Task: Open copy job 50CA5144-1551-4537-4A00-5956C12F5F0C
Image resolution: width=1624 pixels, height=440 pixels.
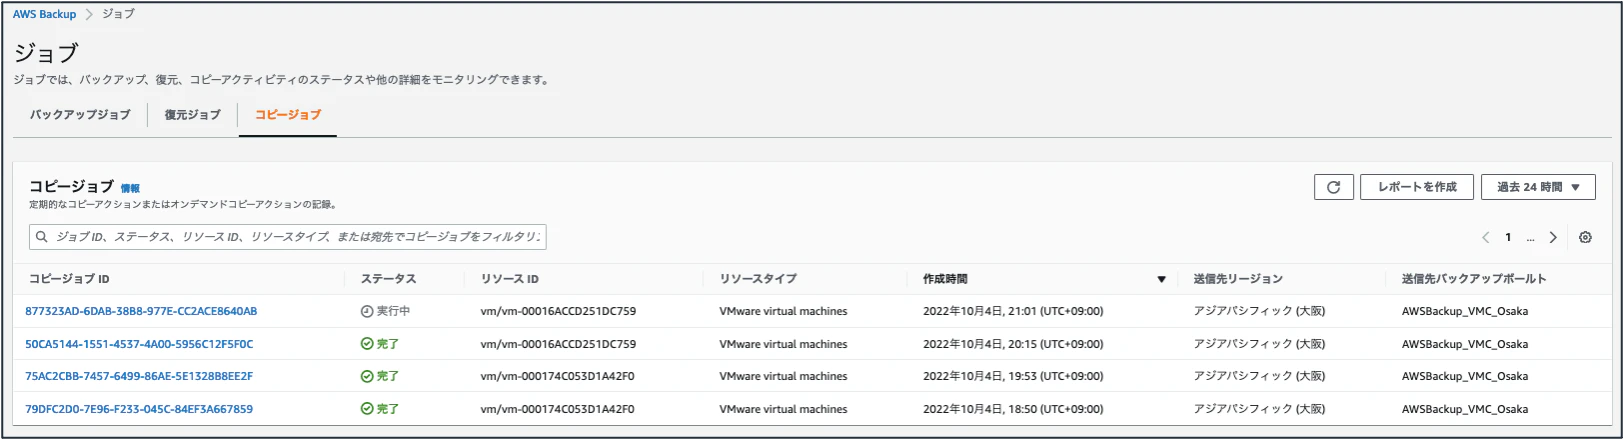Action: click(x=139, y=344)
